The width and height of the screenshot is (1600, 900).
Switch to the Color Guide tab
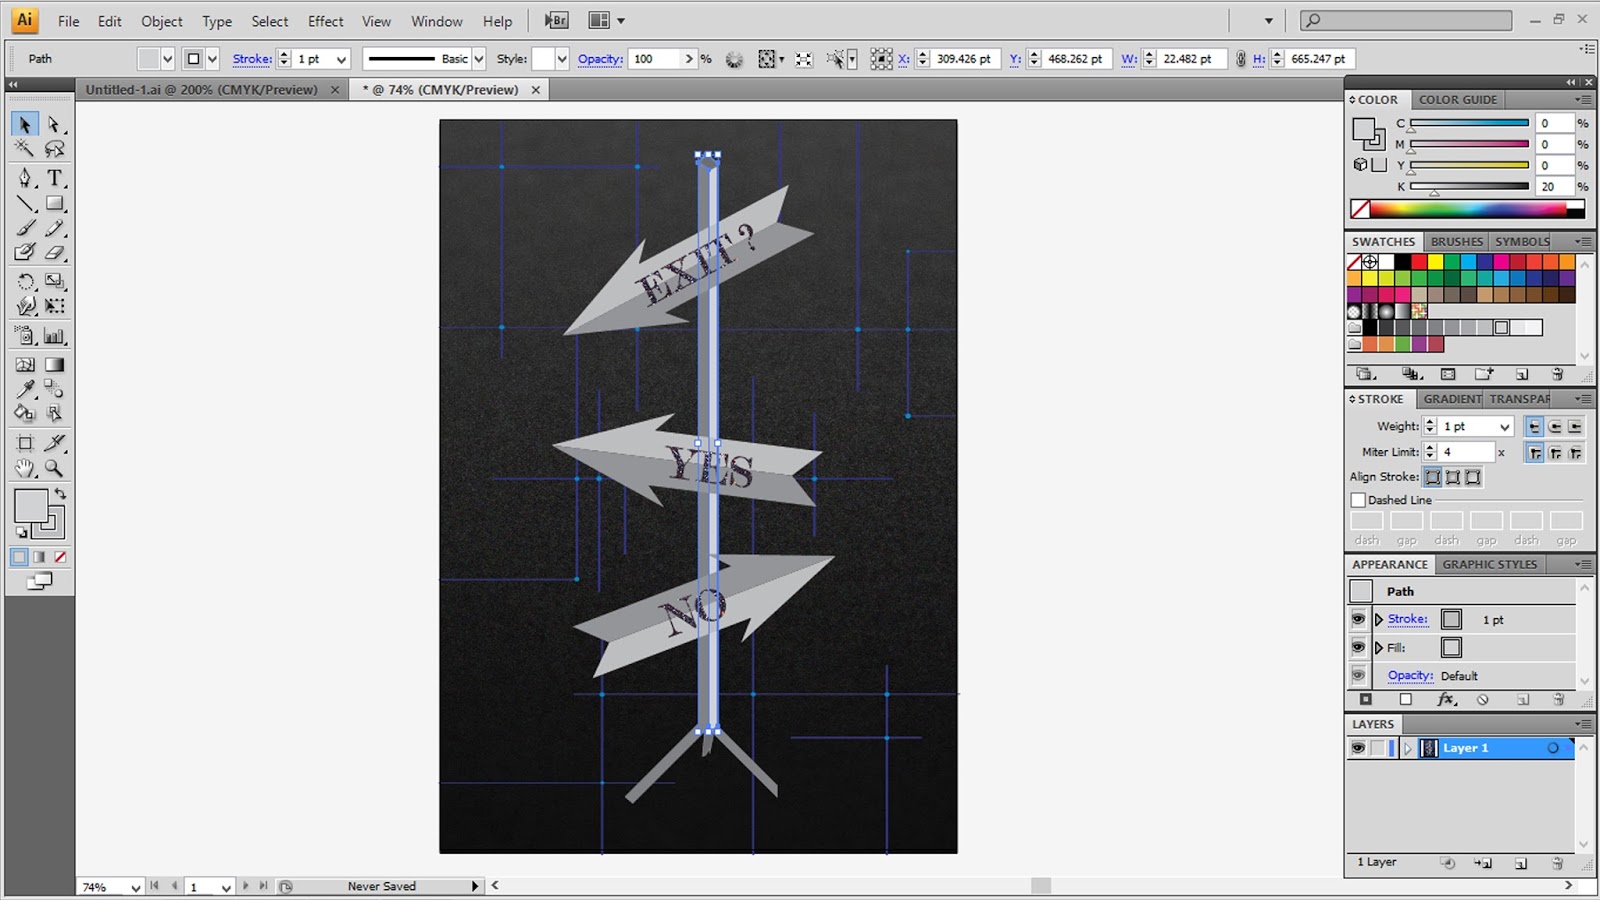(1458, 99)
